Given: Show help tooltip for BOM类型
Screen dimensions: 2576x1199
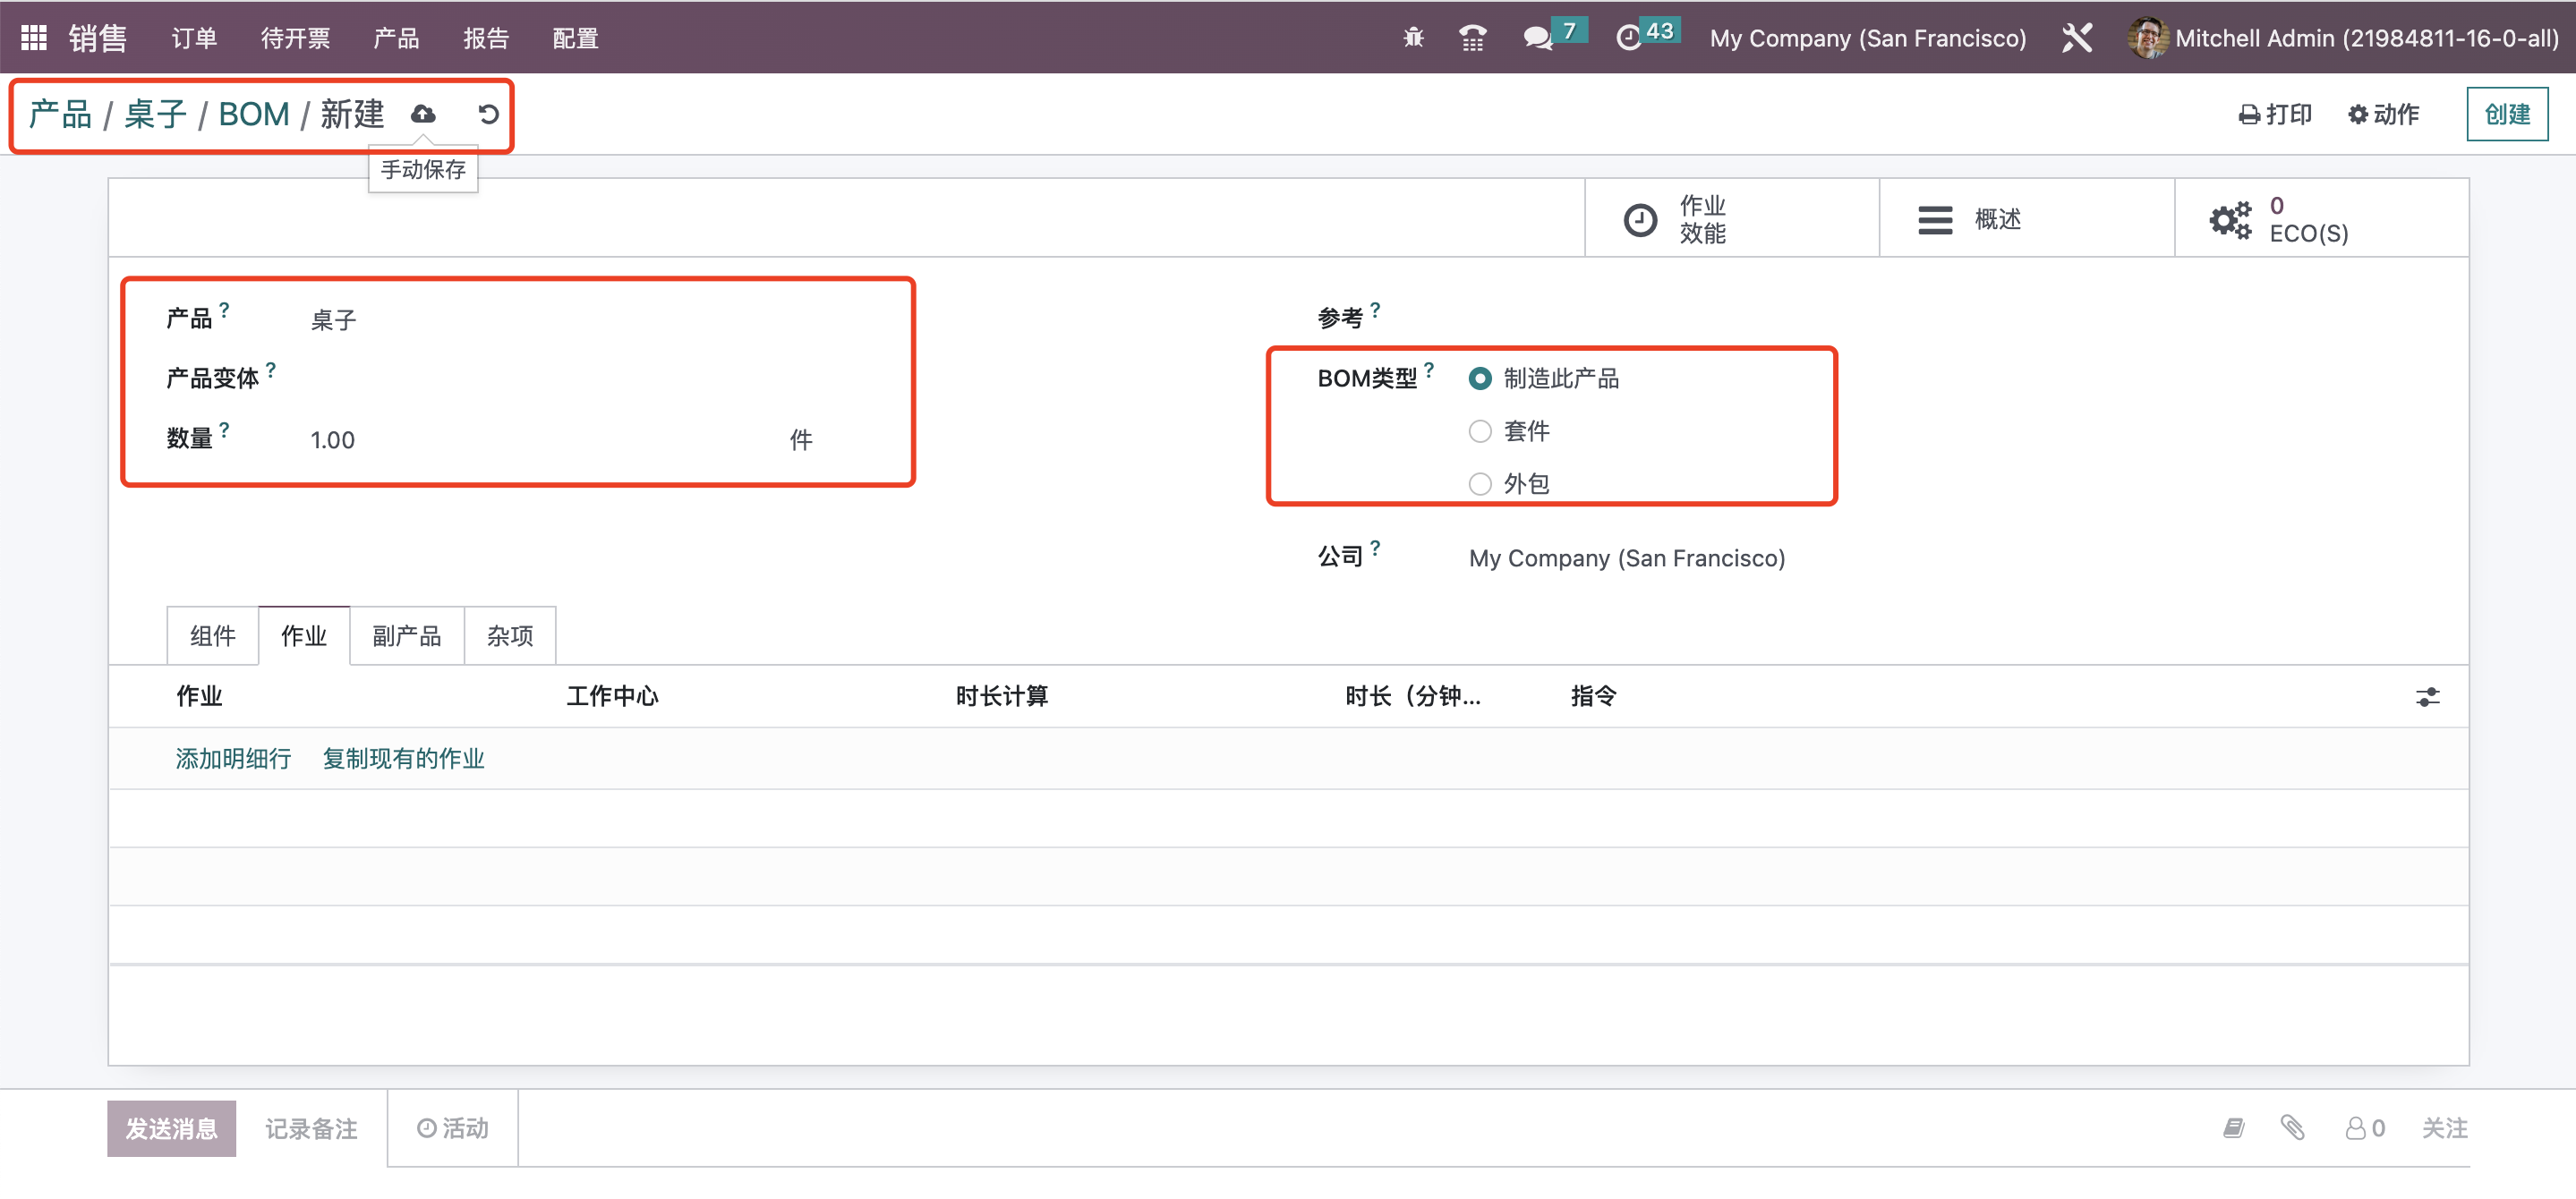Looking at the screenshot, I should (1429, 370).
